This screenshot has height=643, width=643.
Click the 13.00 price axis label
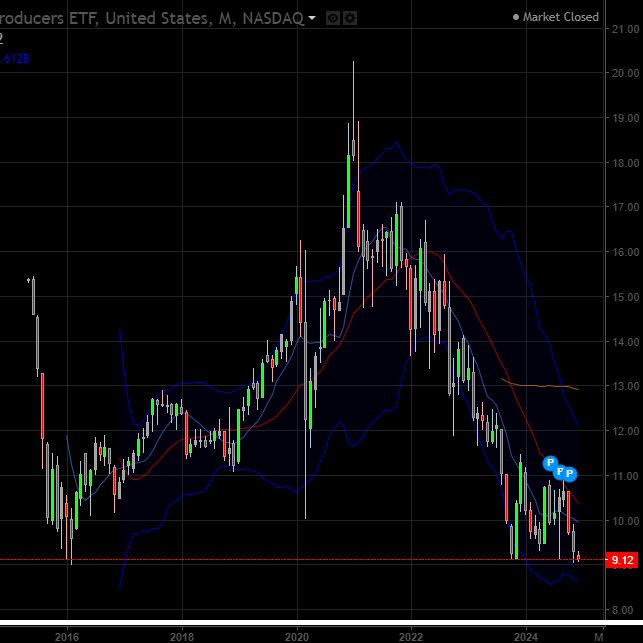pos(625,386)
